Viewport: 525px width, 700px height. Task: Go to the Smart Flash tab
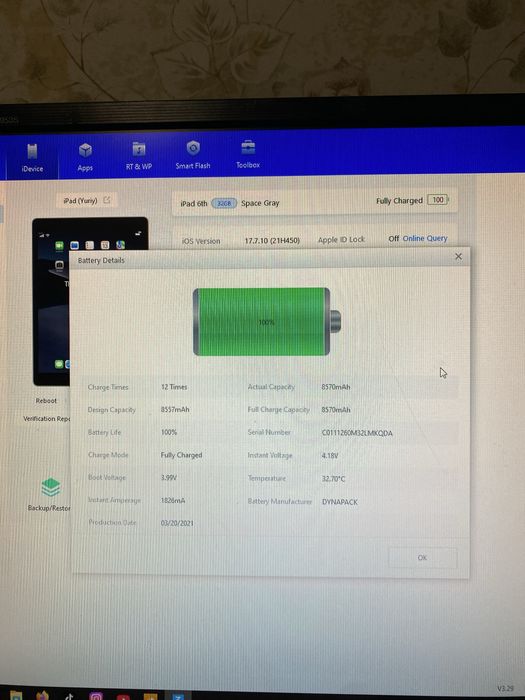pos(193,155)
